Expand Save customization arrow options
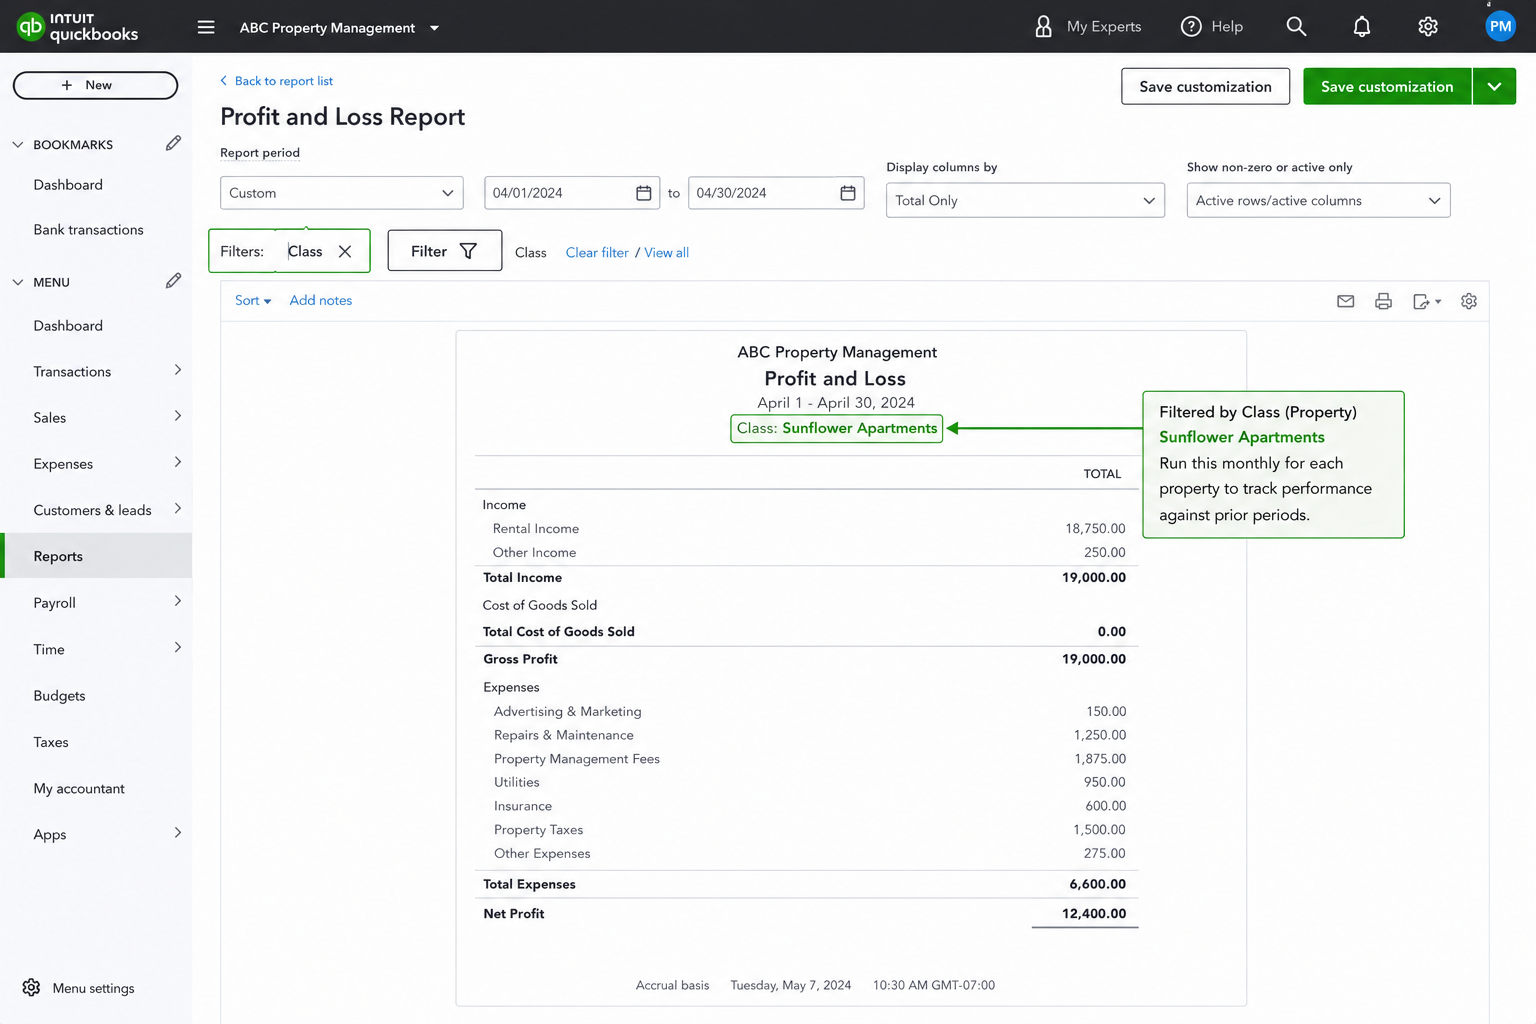1536x1024 pixels. point(1494,86)
